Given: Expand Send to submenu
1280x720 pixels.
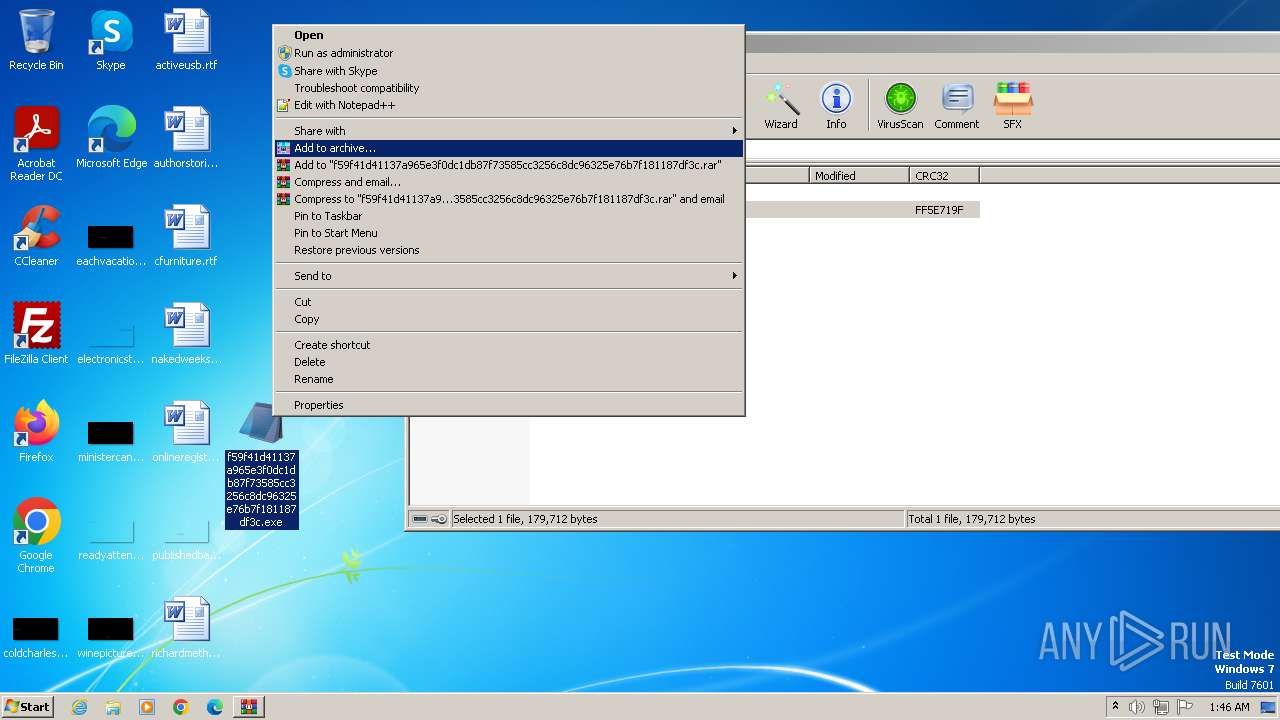Looking at the screenshot, I should (x=509, y=276).
